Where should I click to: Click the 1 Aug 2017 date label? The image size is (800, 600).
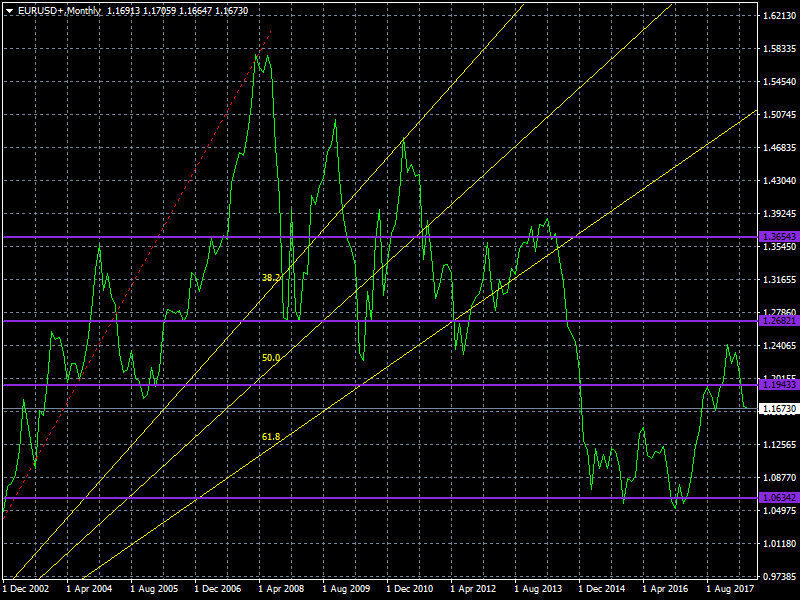tap(730, 589)
